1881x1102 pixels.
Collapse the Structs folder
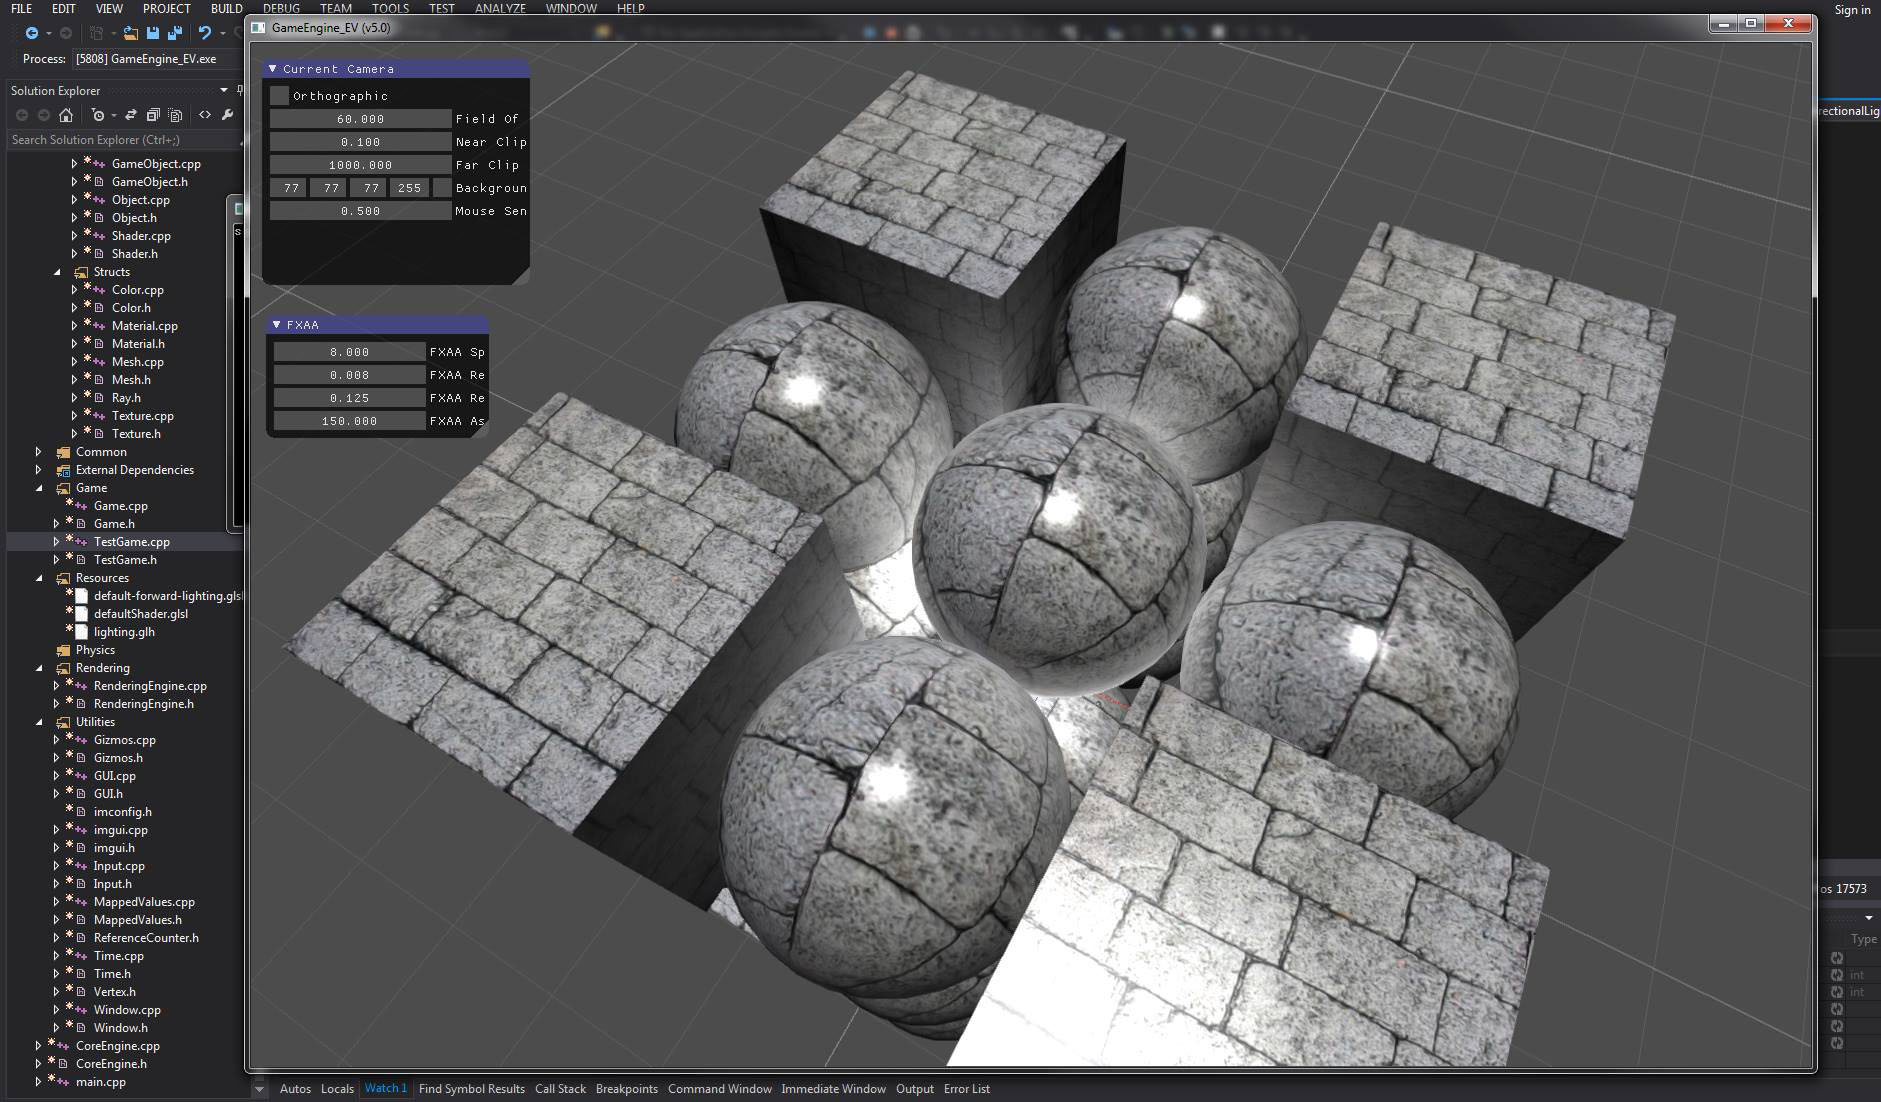coord(57,271)
